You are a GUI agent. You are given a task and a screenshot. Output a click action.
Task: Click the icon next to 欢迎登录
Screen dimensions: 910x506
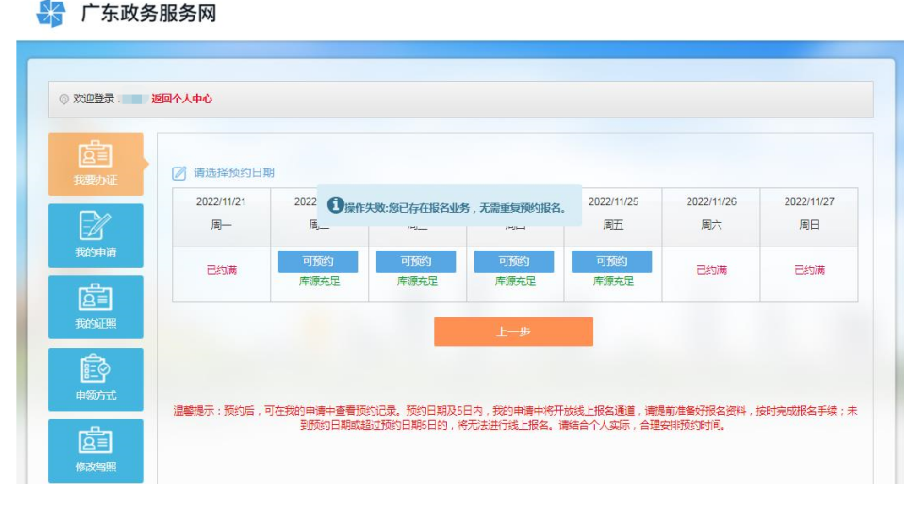click(64, 99)
